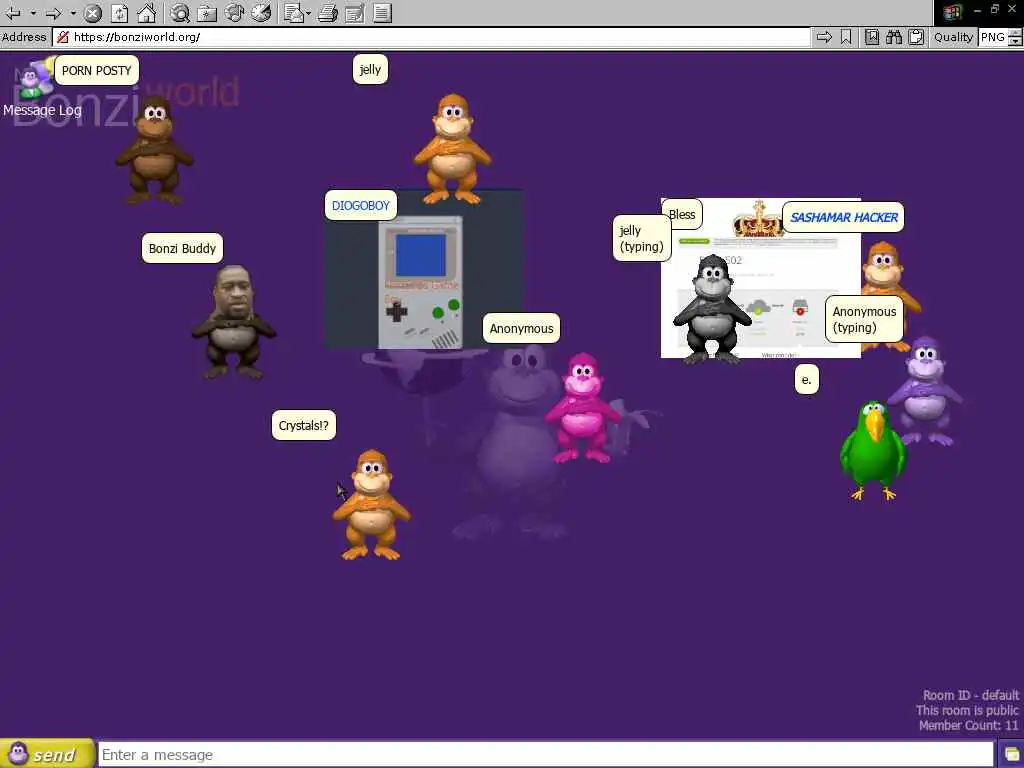The image size is (1024, 768).
Task: Go forward using the Forward arrow
Action: (x=53, y=12)
